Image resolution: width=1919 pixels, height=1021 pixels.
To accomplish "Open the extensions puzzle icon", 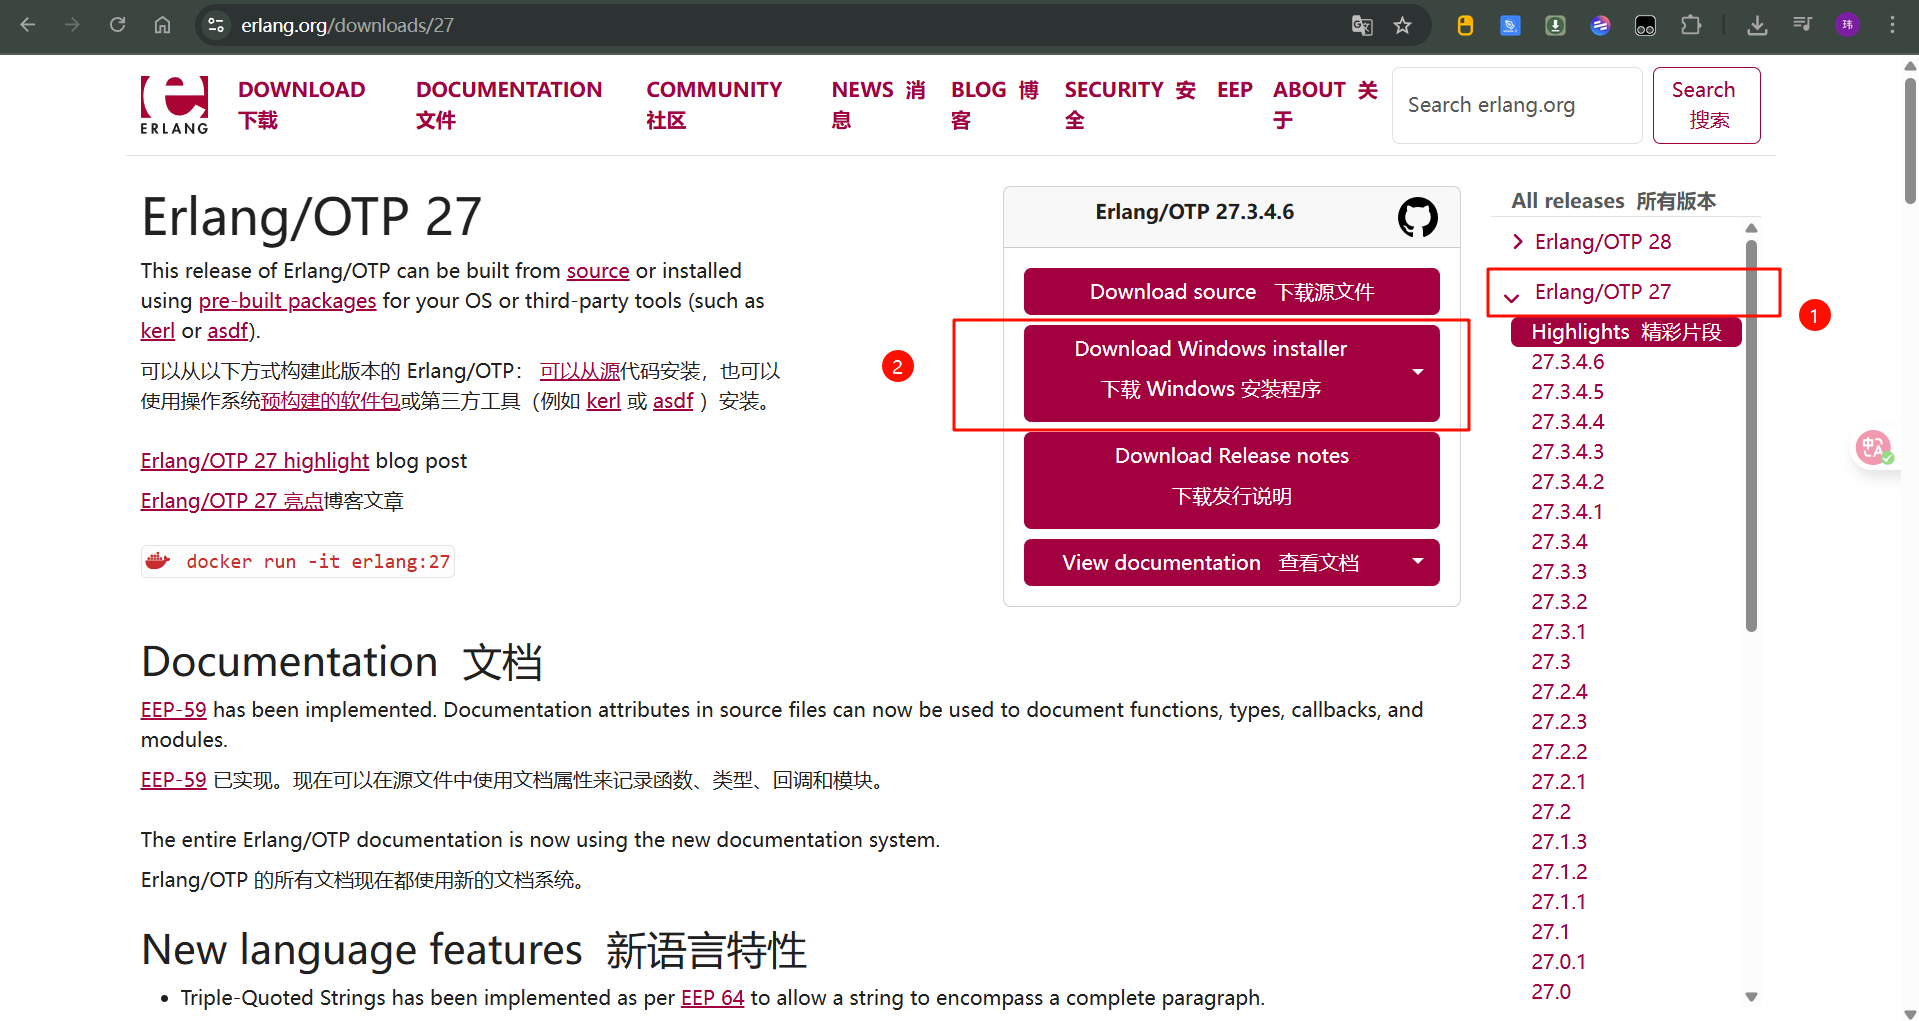I will click(1691, 25).
